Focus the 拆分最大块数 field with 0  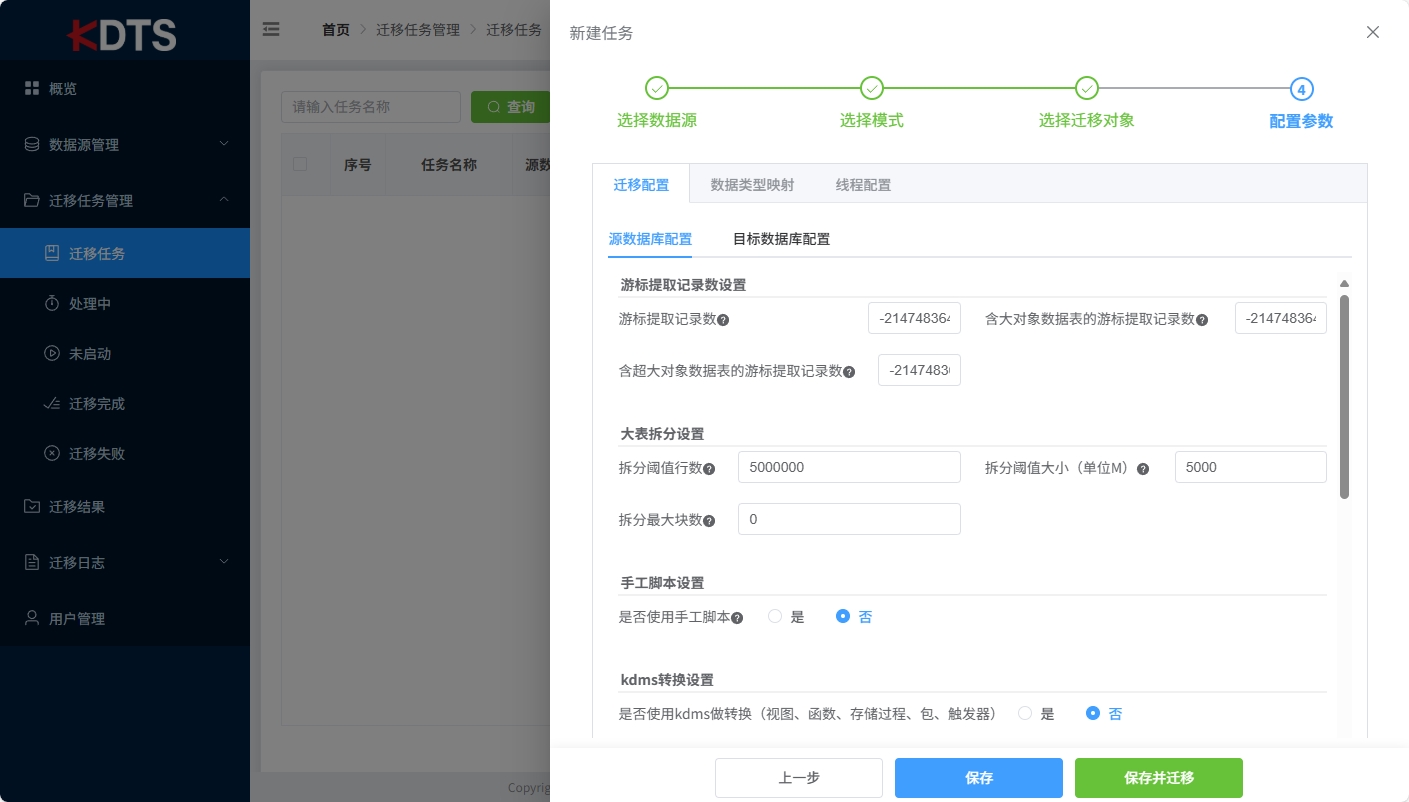click(x=849, y=519)
